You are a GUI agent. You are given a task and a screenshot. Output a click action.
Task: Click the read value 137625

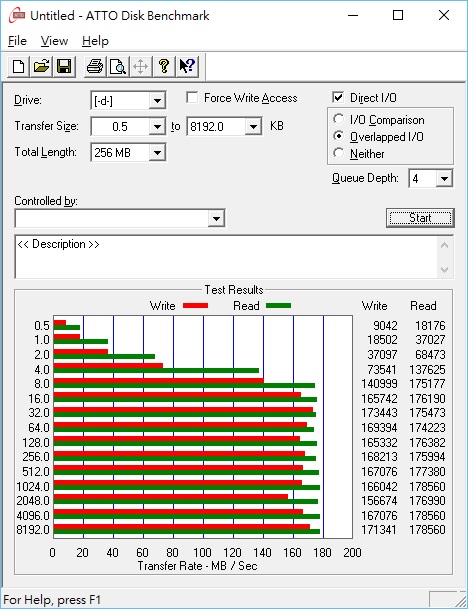point(427,369)
